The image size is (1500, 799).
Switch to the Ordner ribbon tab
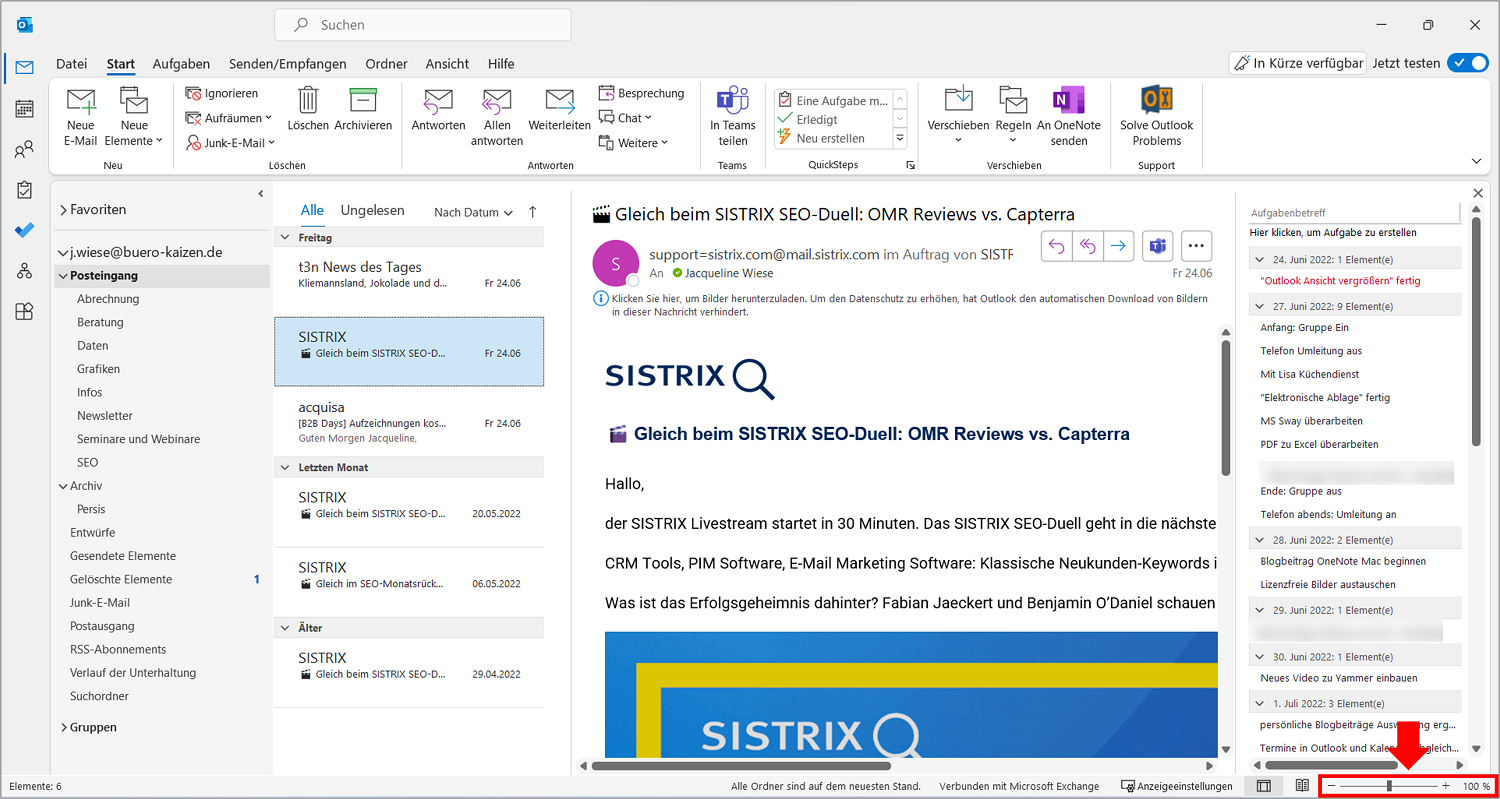pyautogui.click(x=386, y=64)
